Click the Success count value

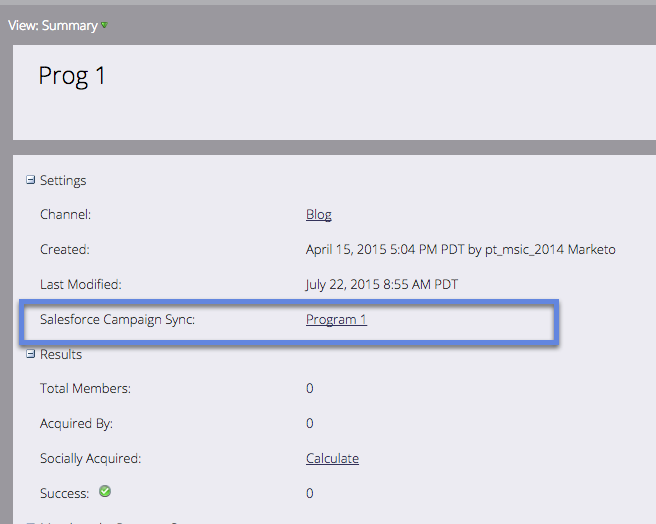pyautogui.click(x=310, y=493)
